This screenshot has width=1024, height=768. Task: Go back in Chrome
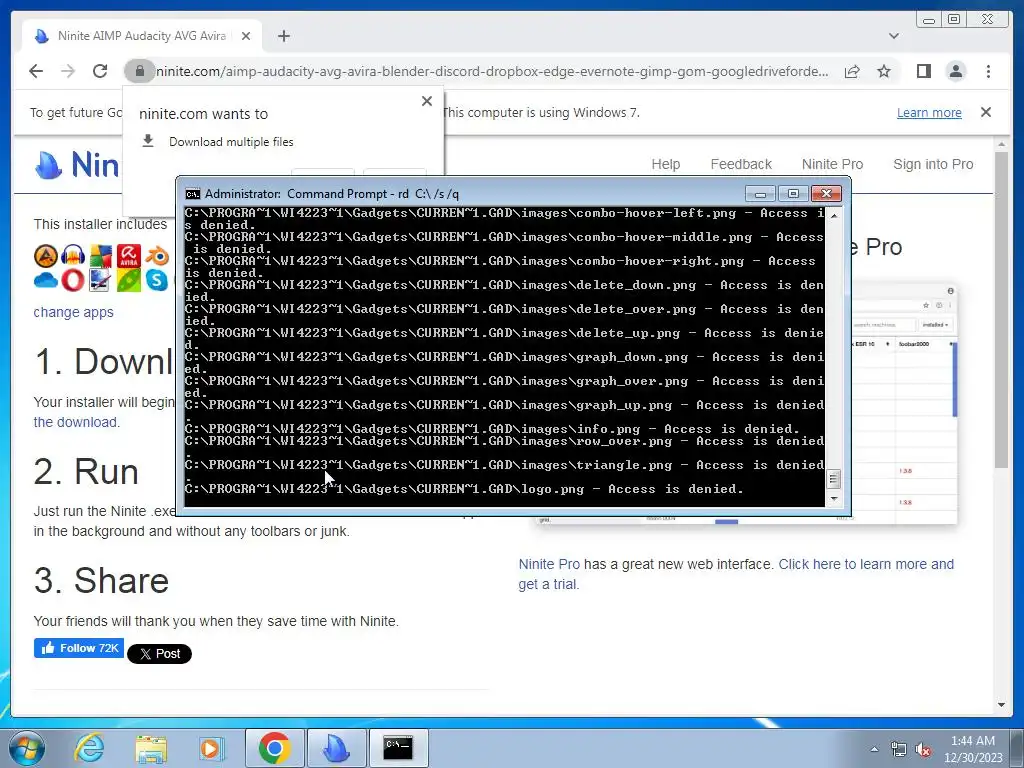[36, 71]
